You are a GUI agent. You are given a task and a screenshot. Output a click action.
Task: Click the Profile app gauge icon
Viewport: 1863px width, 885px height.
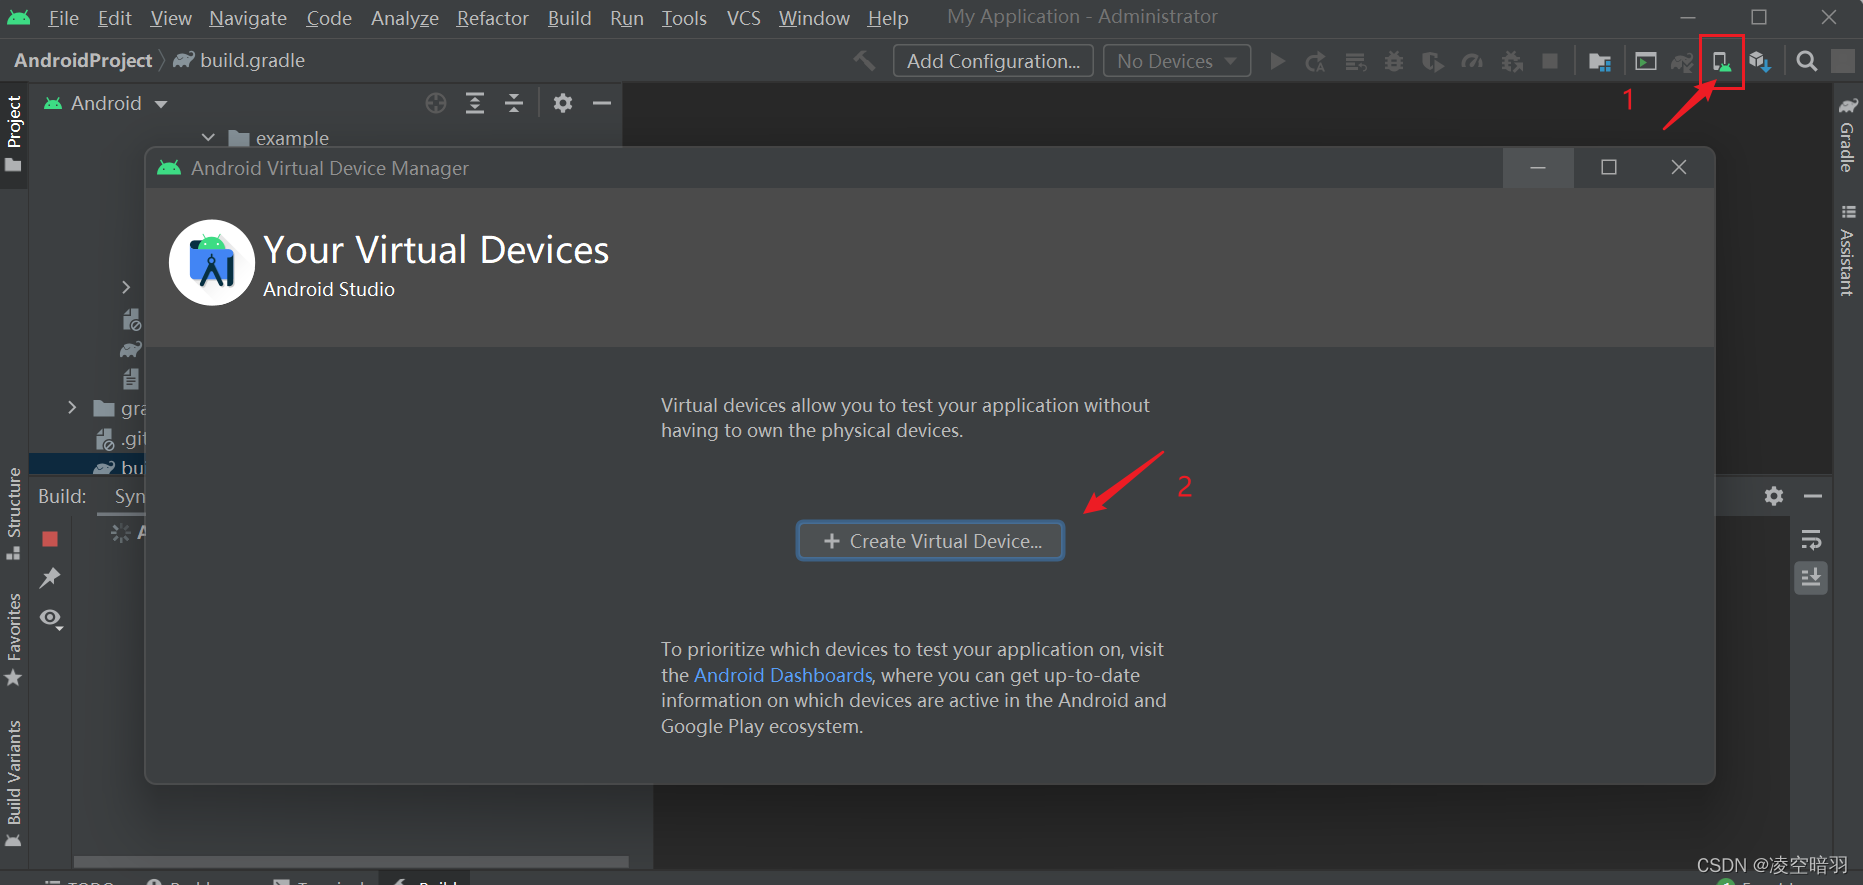point(1472,62)
